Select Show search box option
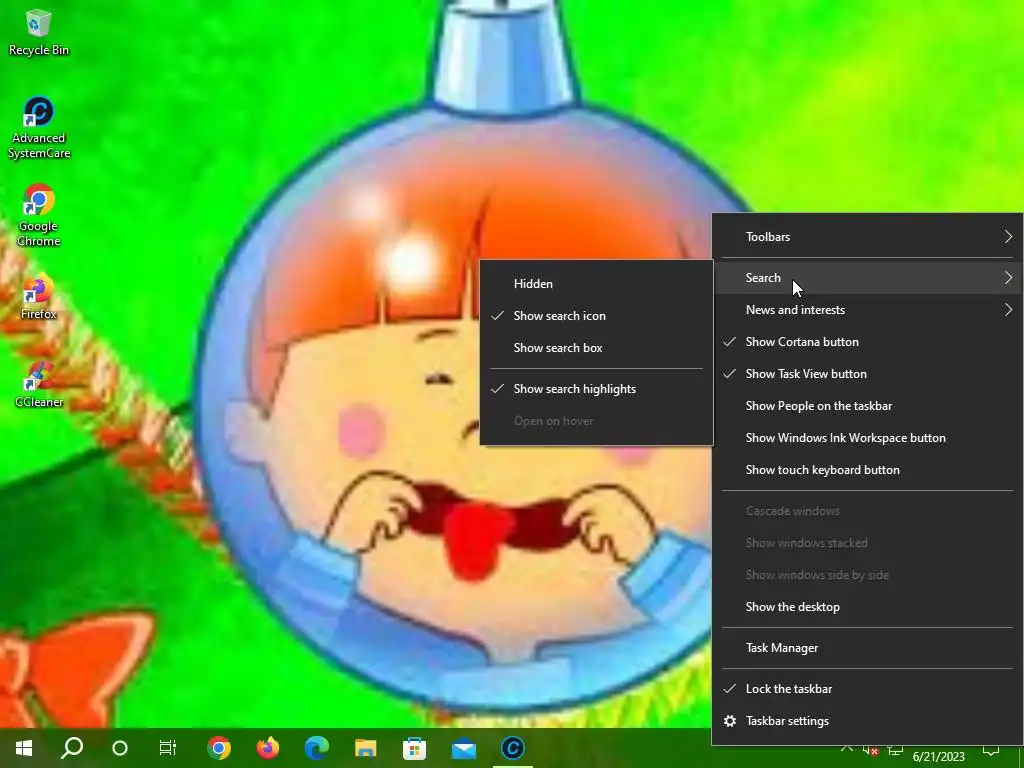The image size is (1024, 768). tap(596, 347)
